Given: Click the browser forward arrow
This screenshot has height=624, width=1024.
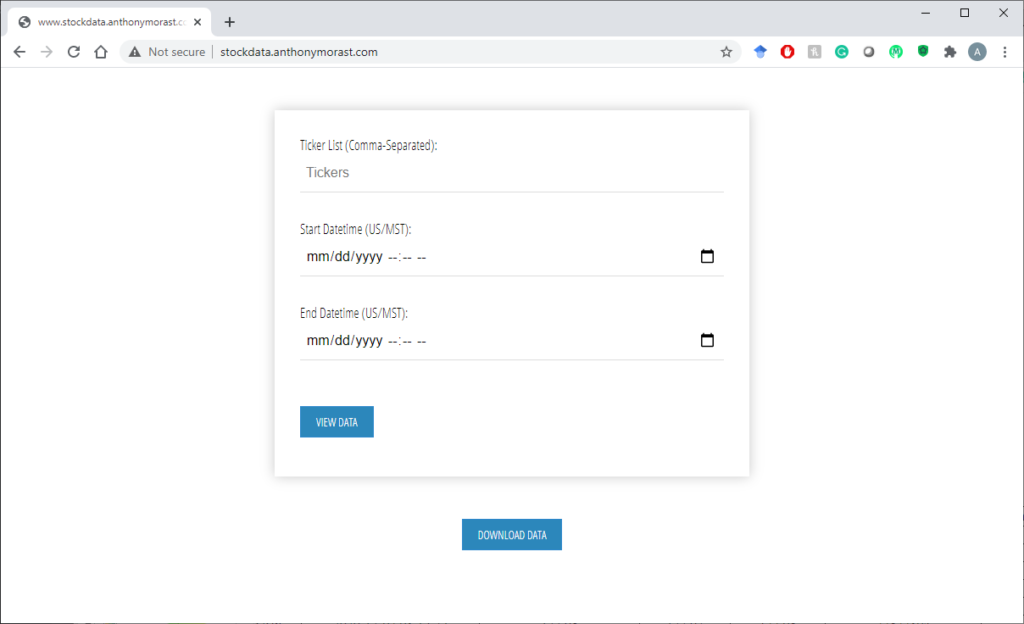Looking at the screenshot, I should point(46,52).
